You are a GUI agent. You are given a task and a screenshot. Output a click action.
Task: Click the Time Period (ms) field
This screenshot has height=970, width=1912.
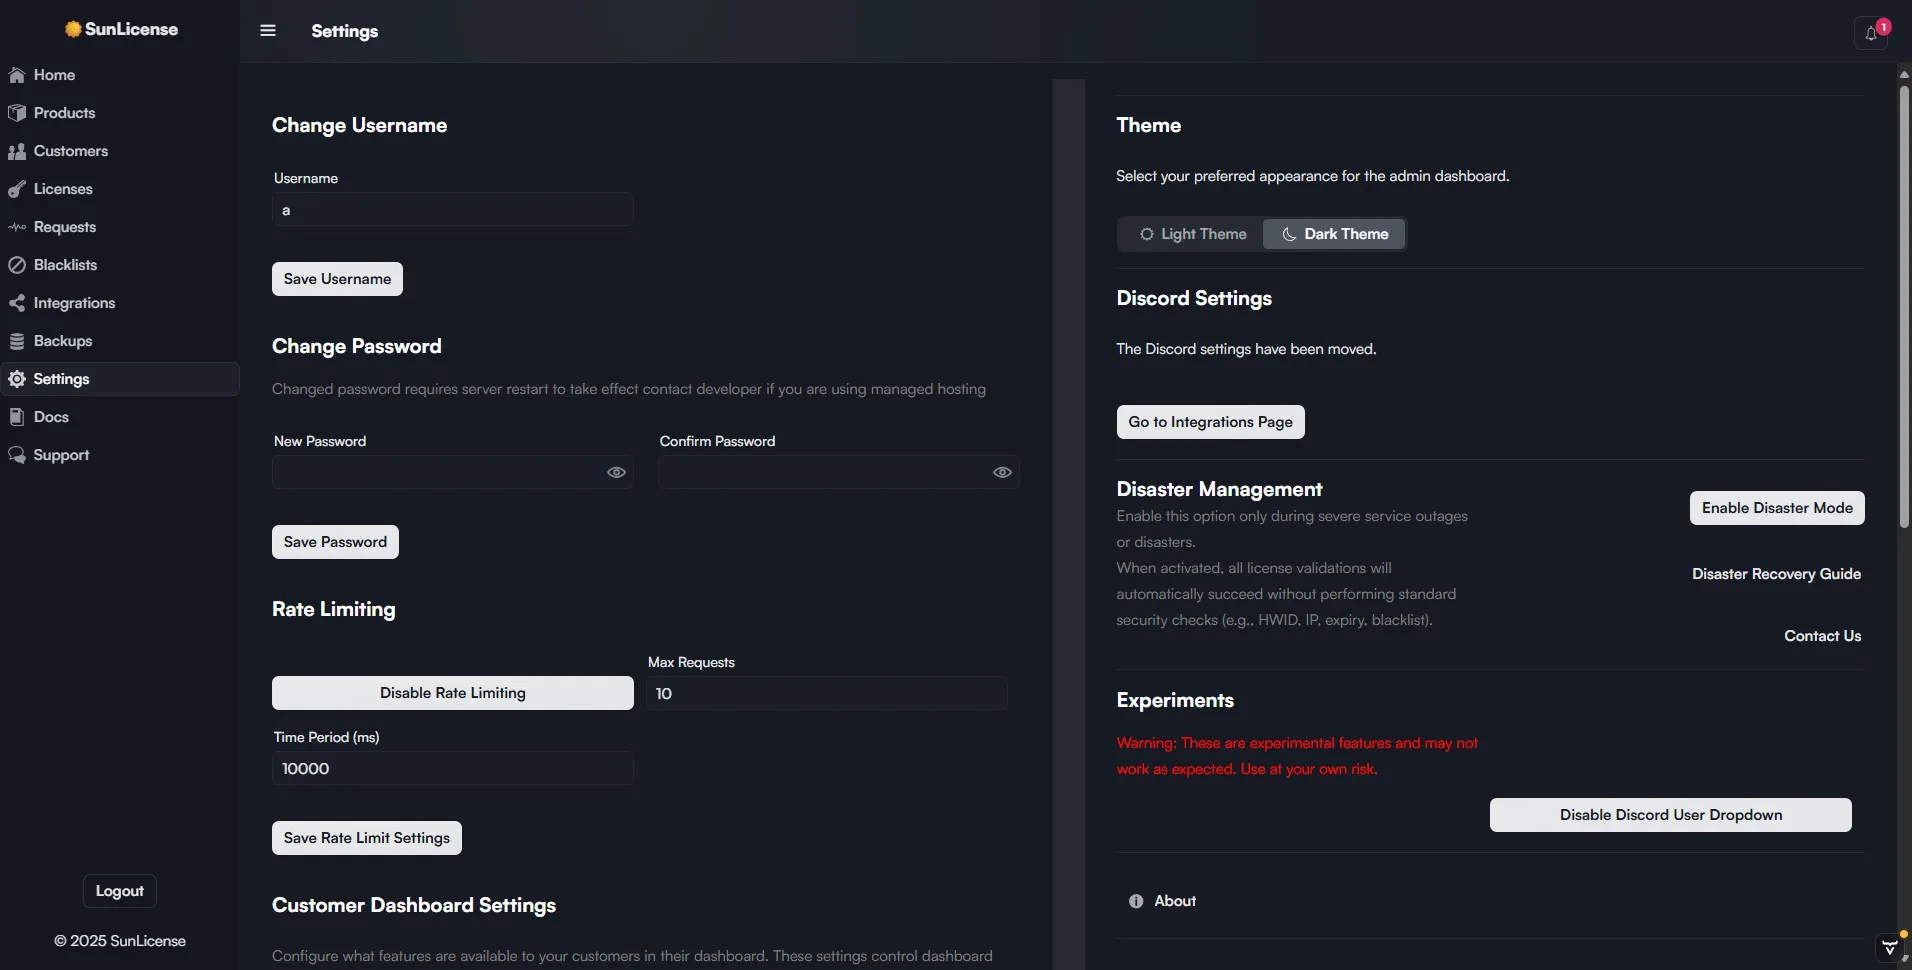[x=453, y=768]
